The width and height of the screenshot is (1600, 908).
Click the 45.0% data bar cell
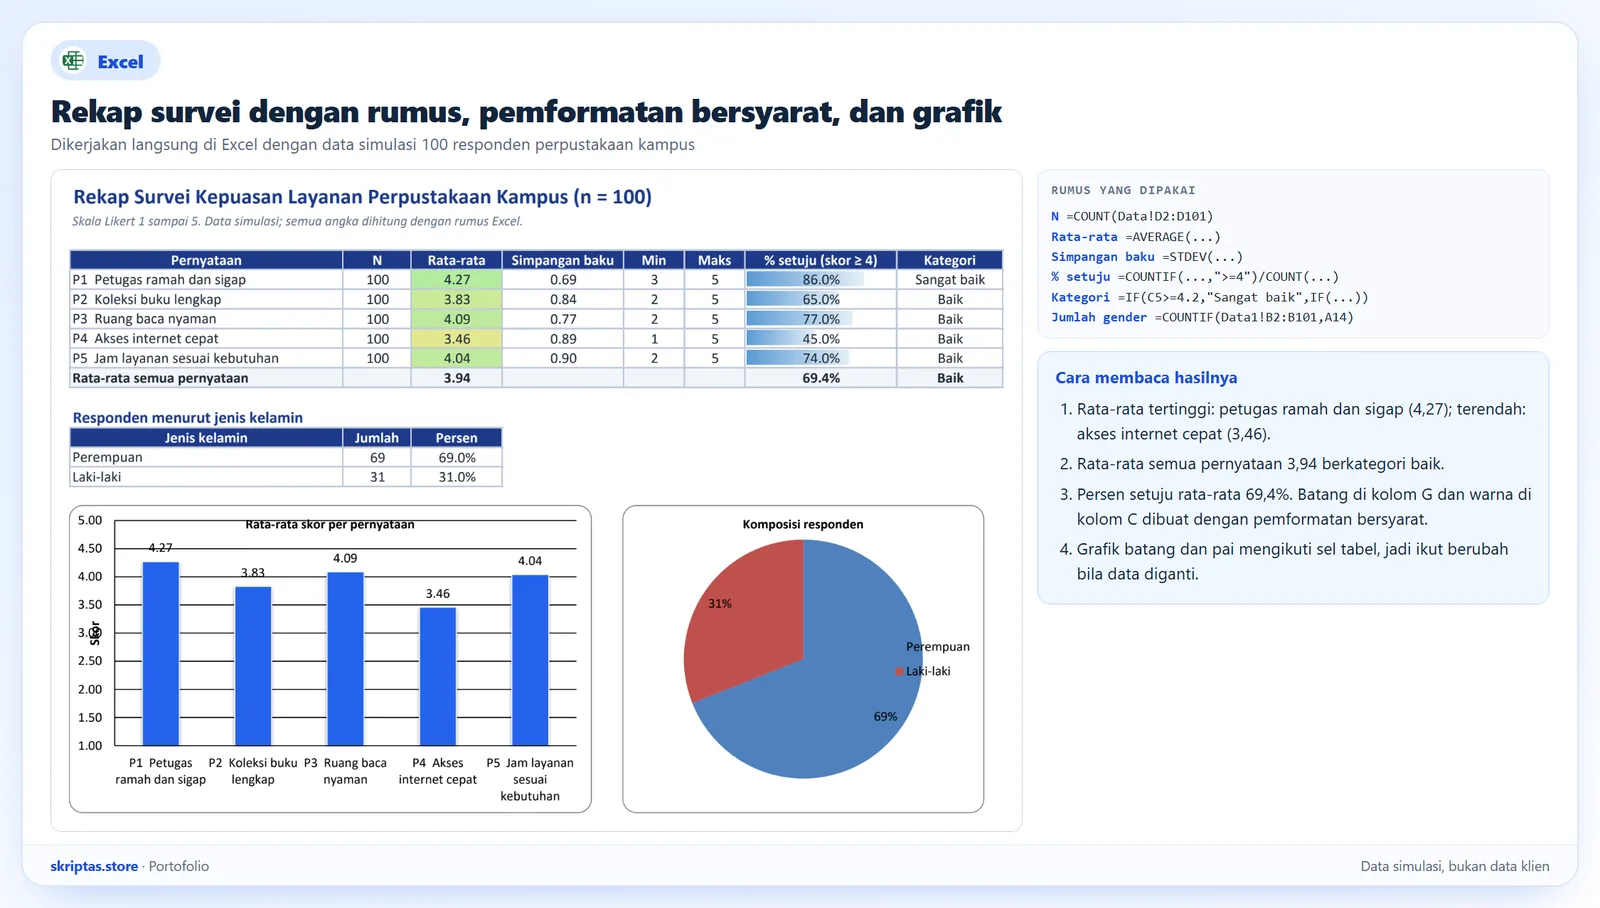click(x=820, y=338)
